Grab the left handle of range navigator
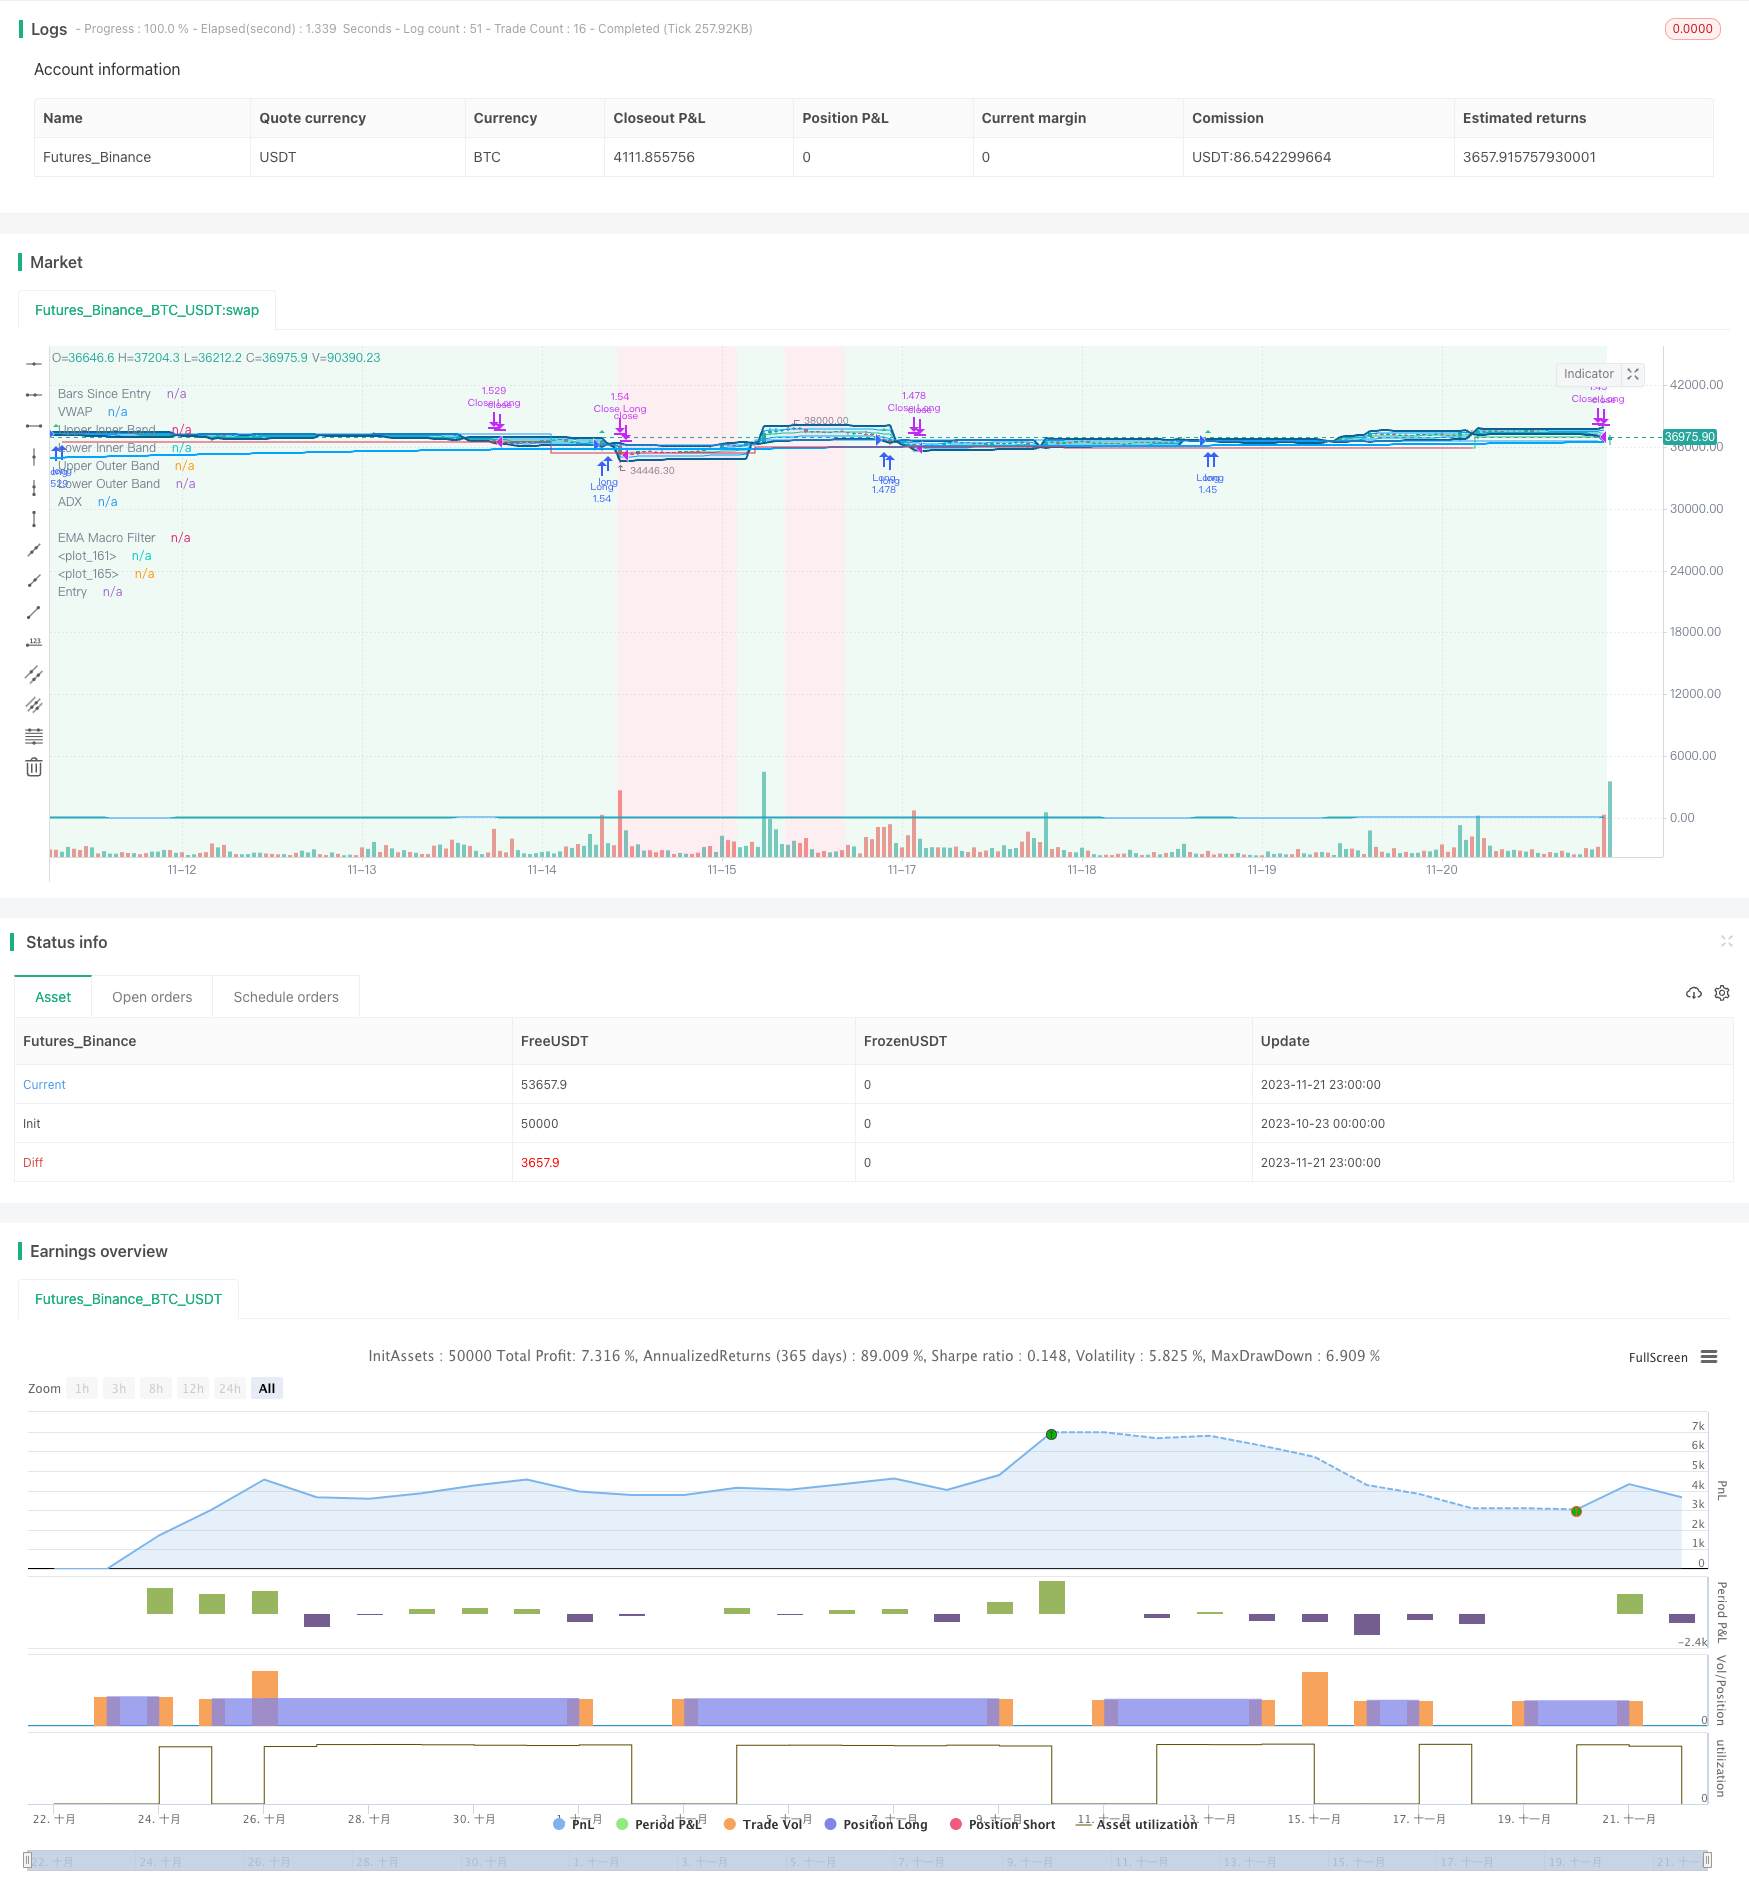Image resolution: width=1749 pixels, height=1899 pixels. pos(28,1860)
